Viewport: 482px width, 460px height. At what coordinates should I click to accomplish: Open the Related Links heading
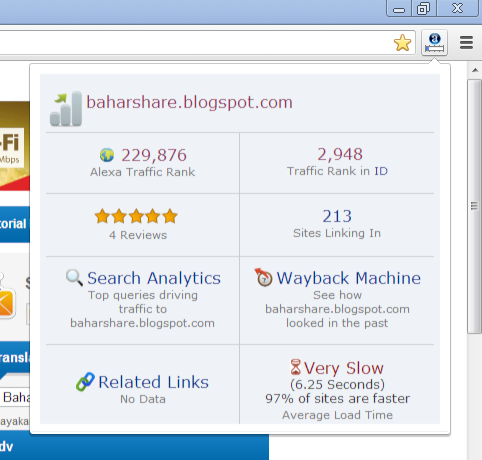[x=153, y=382]
